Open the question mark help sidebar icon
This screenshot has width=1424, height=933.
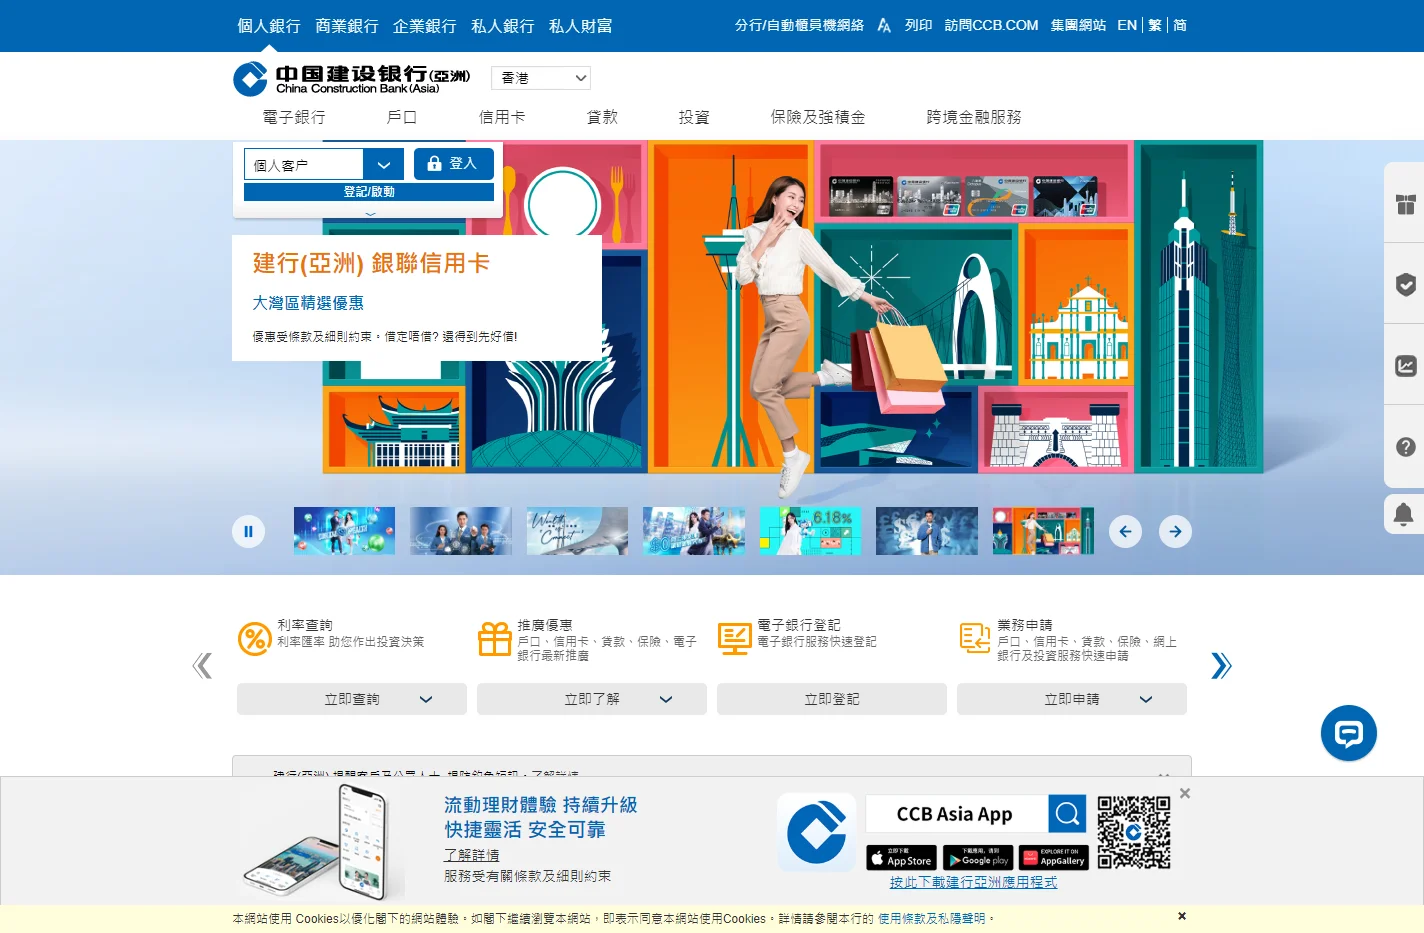coord(1405,447)
